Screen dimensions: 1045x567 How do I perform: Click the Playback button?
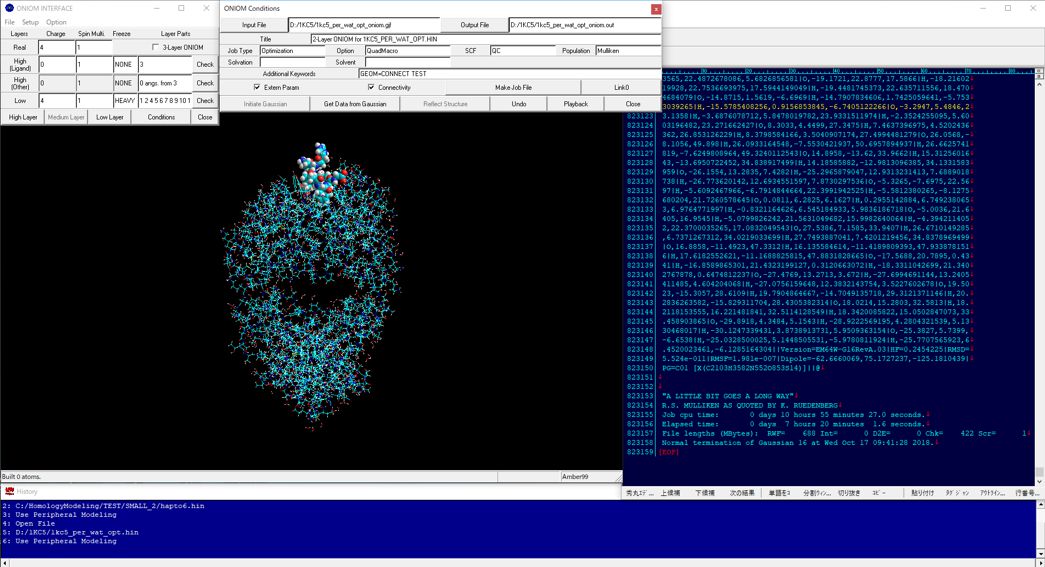coord(576,104)
